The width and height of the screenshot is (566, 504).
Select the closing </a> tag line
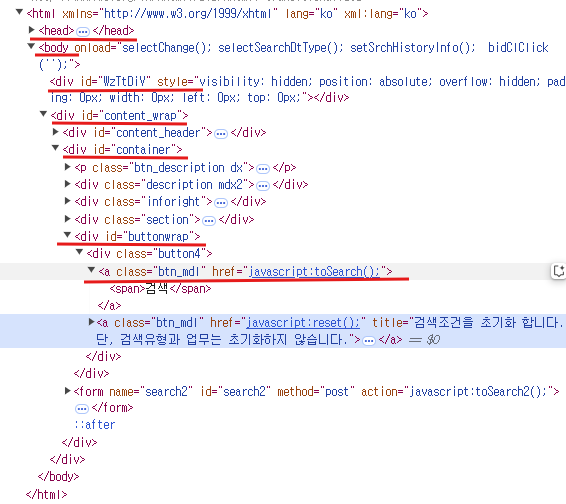109,305
